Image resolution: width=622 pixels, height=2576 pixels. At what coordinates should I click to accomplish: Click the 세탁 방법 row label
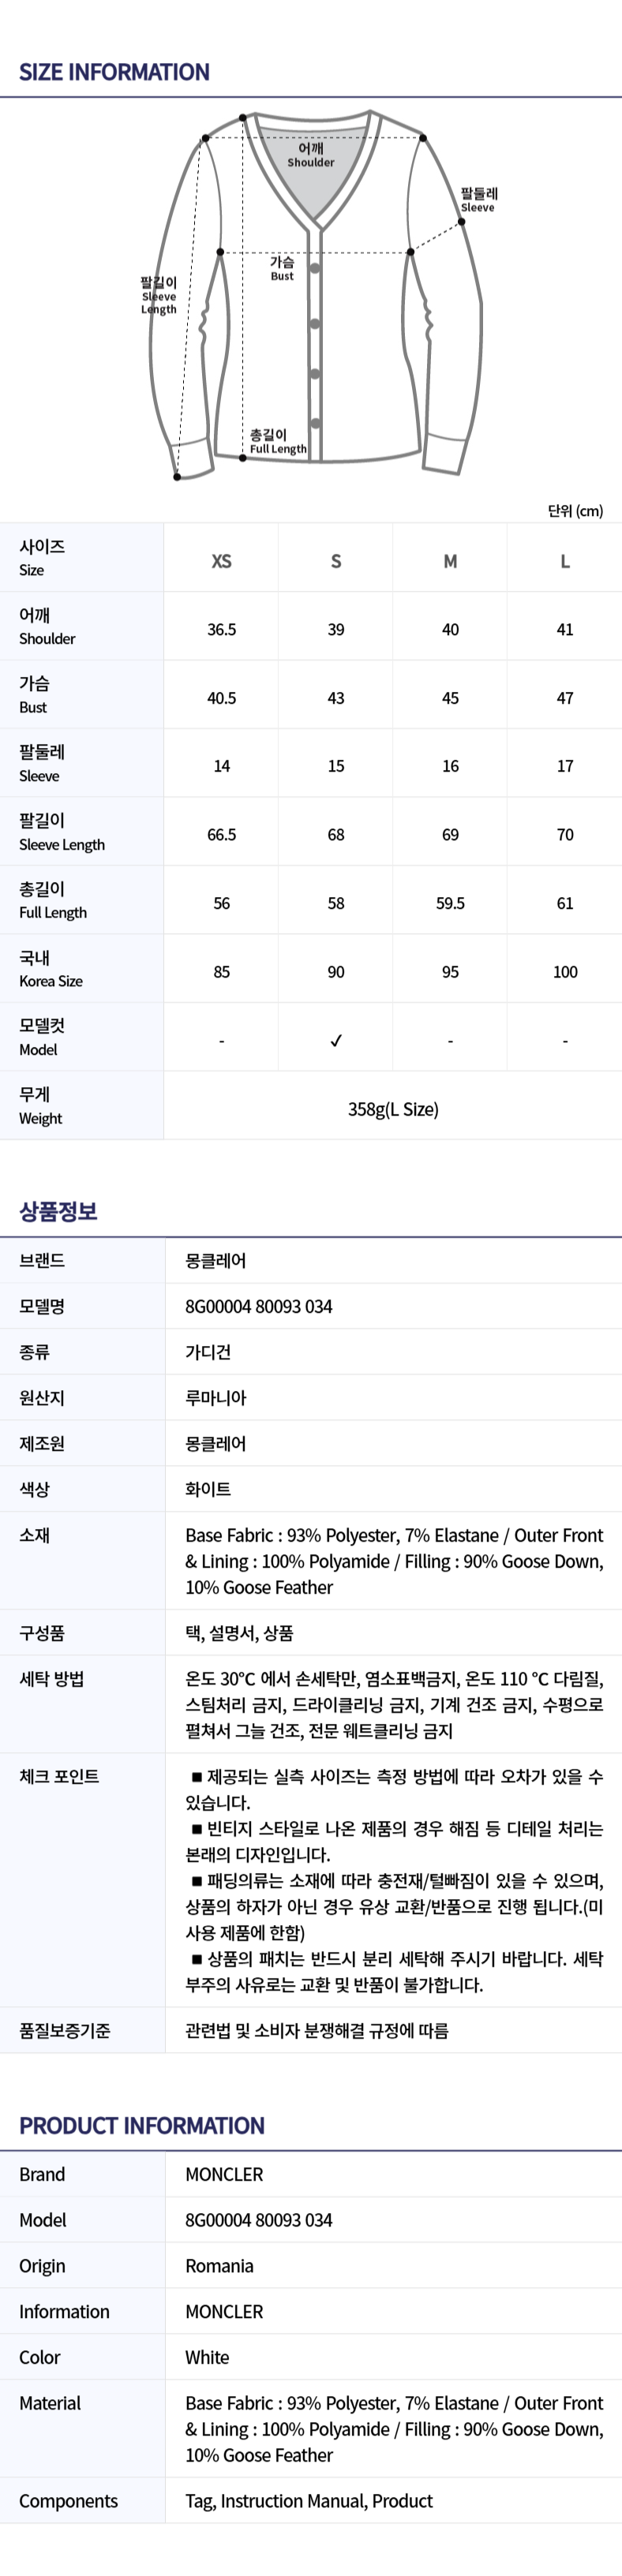[52, 1678]
